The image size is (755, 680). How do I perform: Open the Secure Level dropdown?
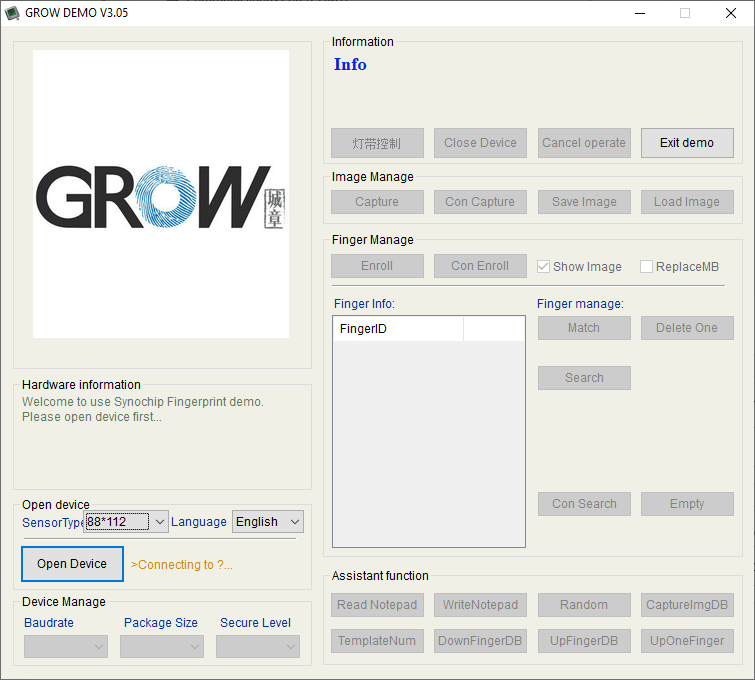[258, 647]
